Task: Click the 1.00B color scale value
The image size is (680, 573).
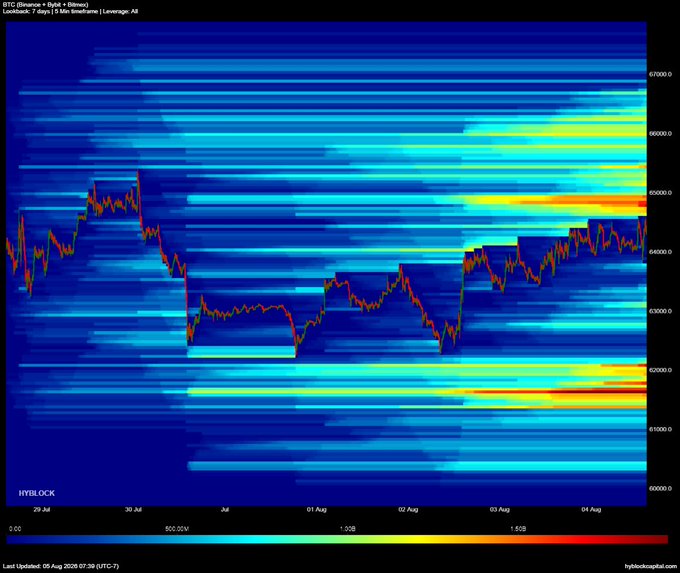Action: click(347, 529)
